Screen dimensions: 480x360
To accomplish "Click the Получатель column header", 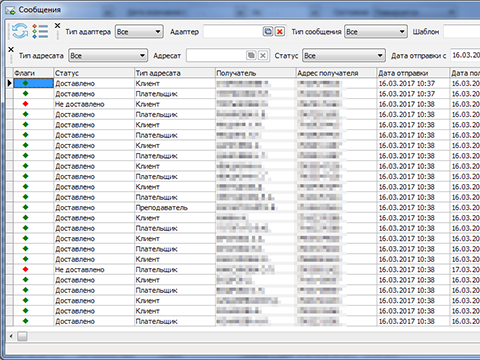I will pos(256,73).
